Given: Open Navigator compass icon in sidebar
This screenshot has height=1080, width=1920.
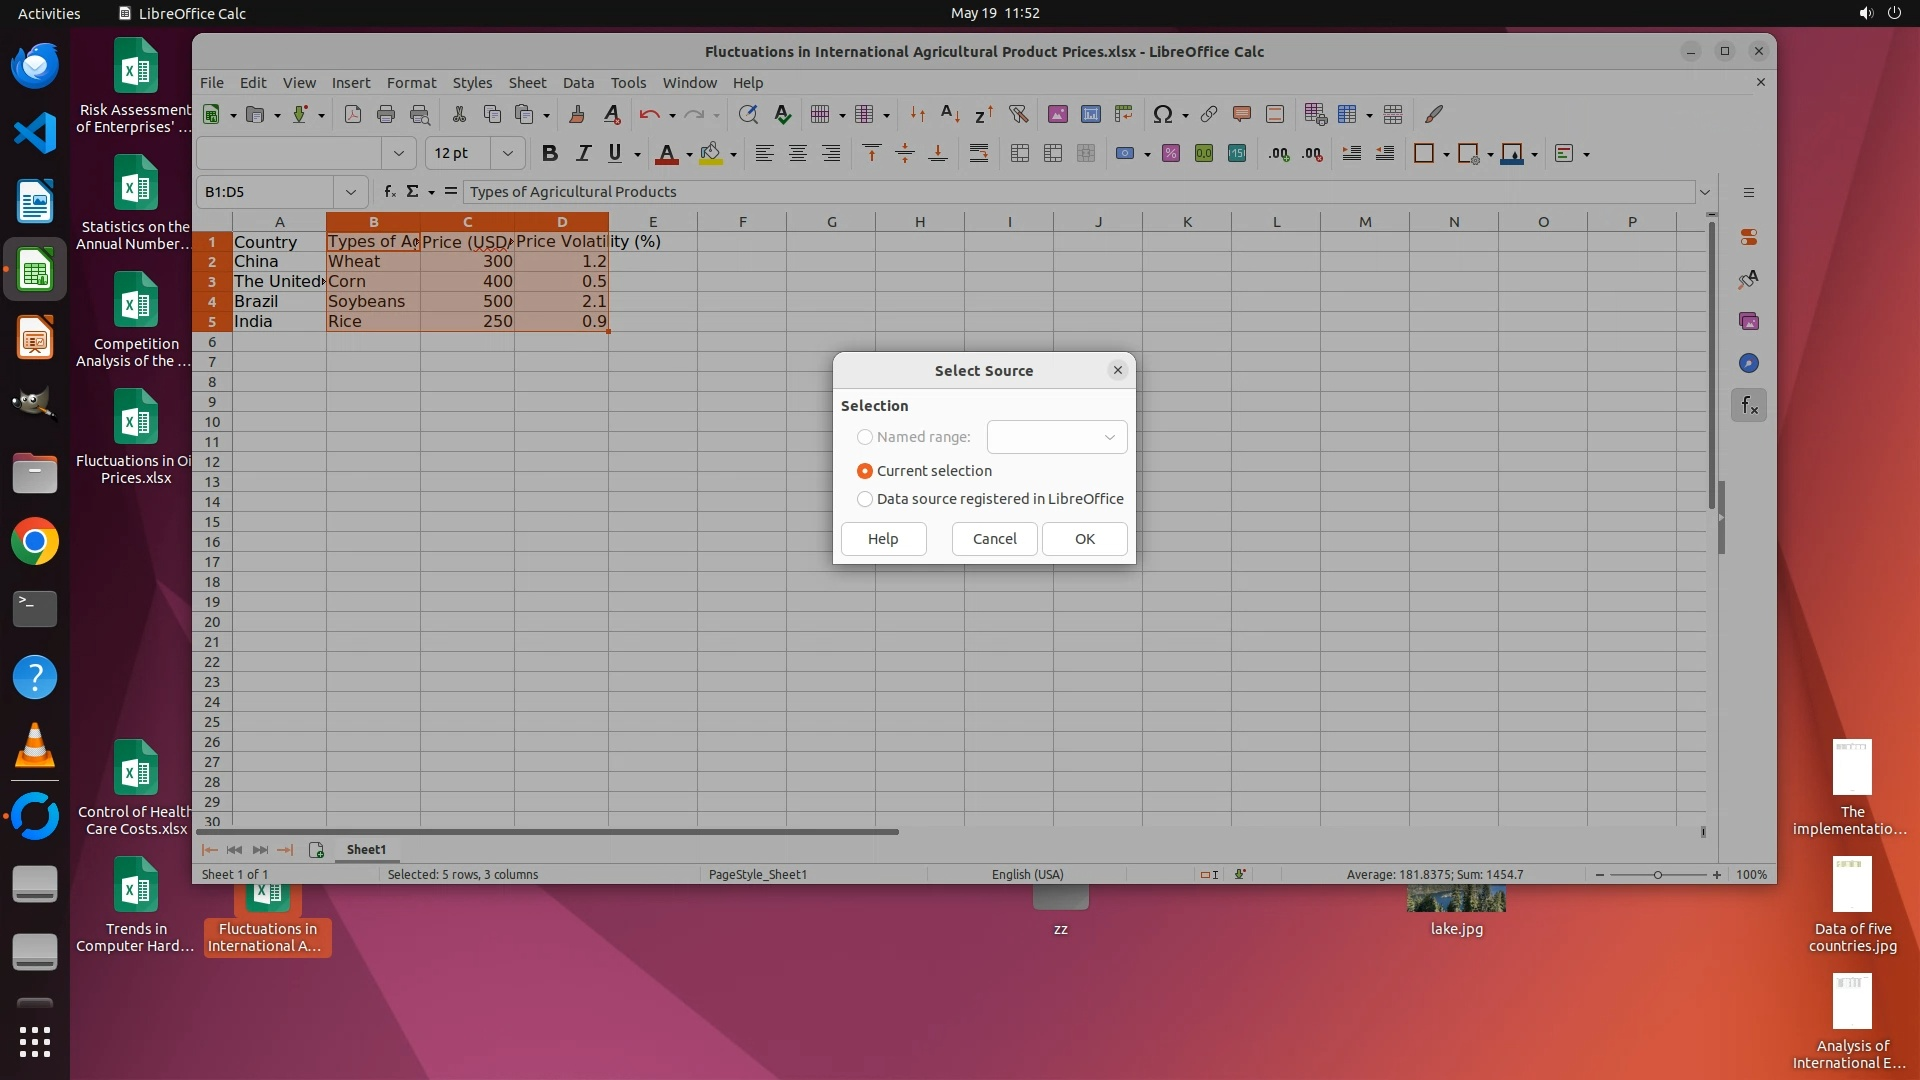Looking at the screenshot, I should pyautogui.click(x=1748, y=363).
